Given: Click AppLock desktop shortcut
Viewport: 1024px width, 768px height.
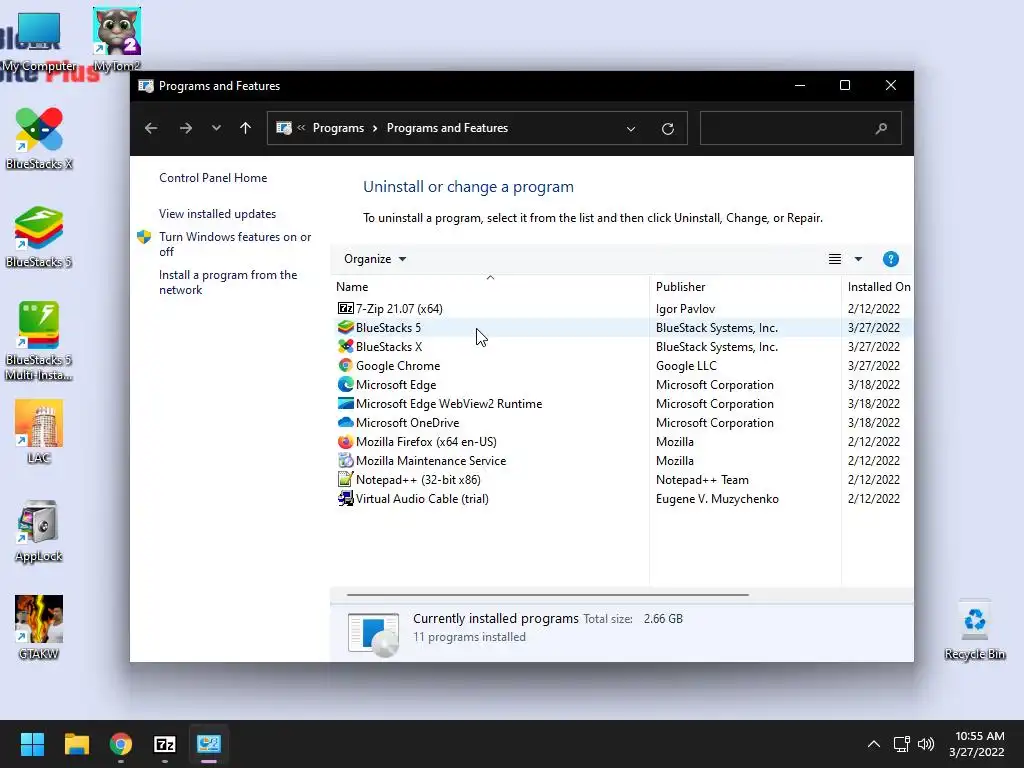Looking at the screenshot, I should 39,531.
